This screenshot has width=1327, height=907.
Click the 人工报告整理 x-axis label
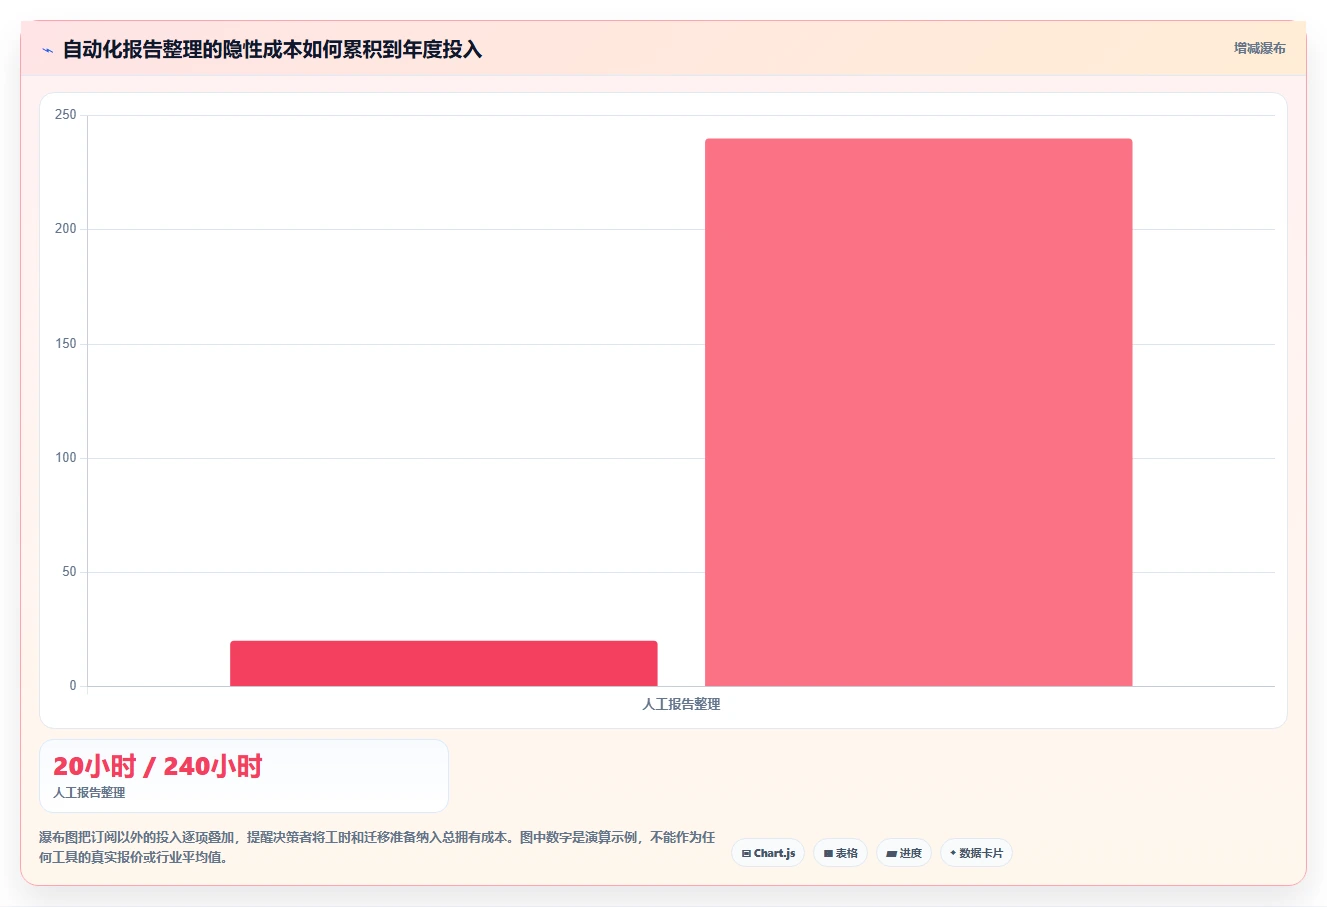(681, 704)
